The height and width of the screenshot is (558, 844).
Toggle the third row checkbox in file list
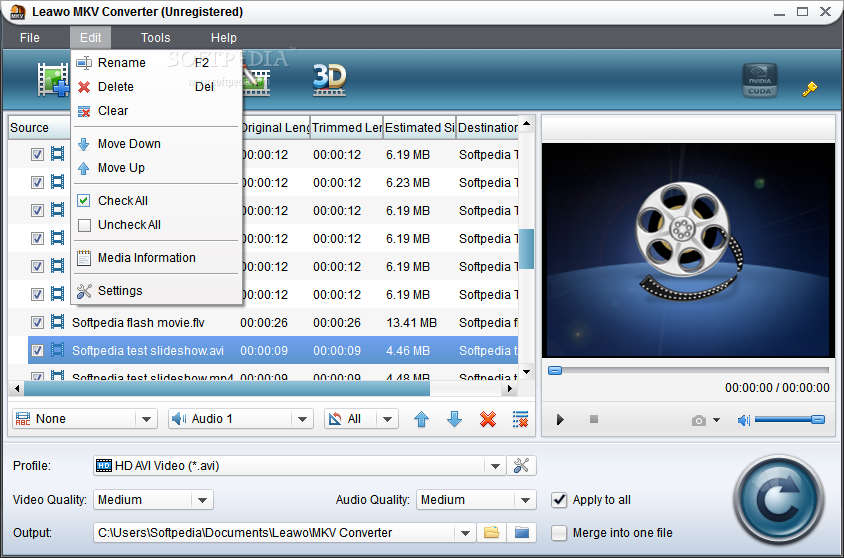pyautogui.click(x=37, y=211)
